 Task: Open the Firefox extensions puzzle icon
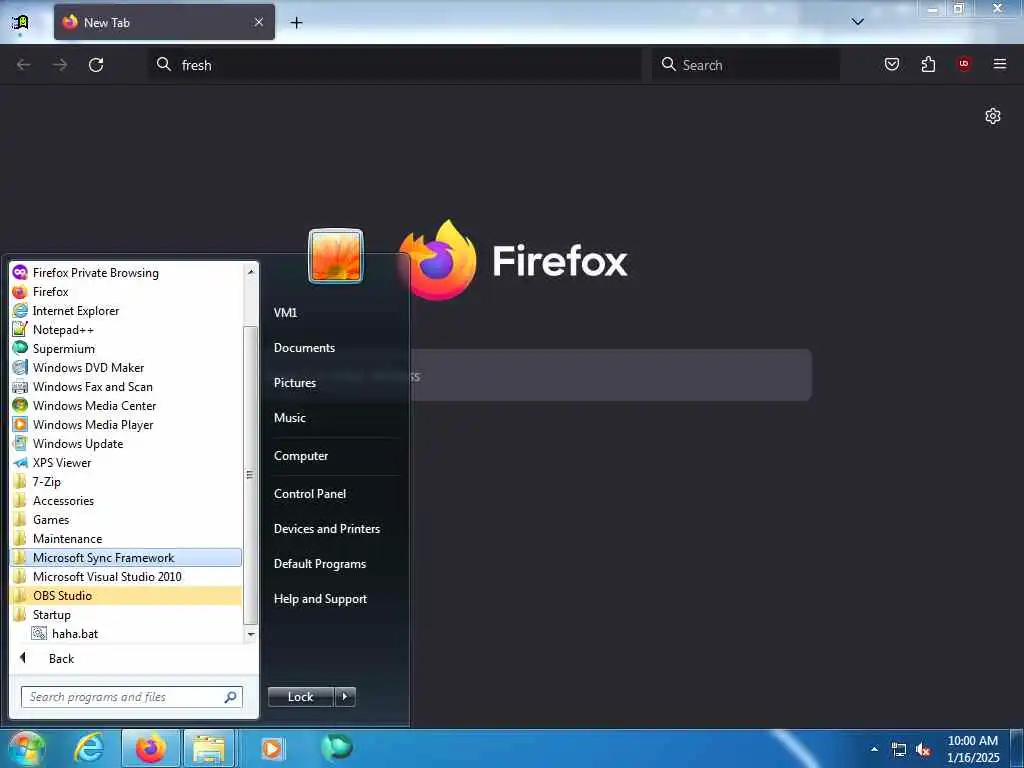click(x=928, y=64)
